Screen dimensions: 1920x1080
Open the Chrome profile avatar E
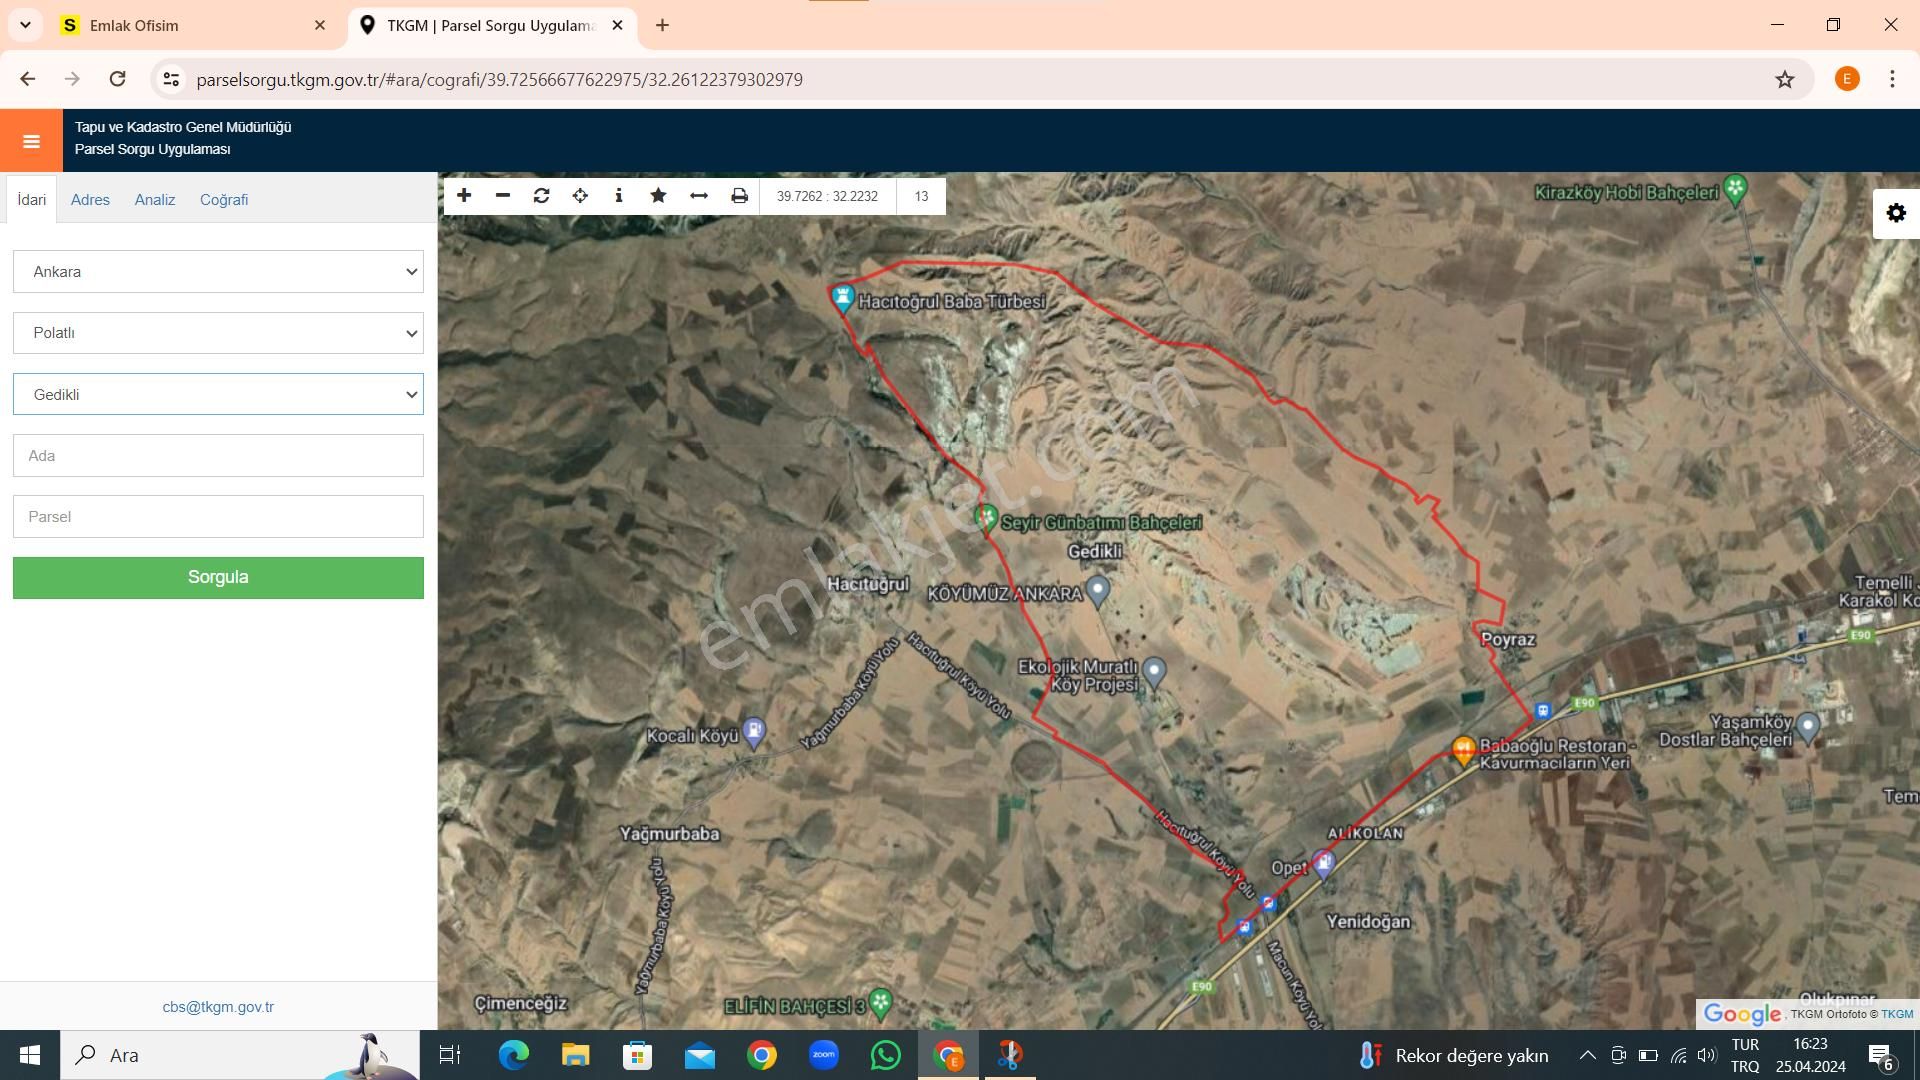[1847, 79]
